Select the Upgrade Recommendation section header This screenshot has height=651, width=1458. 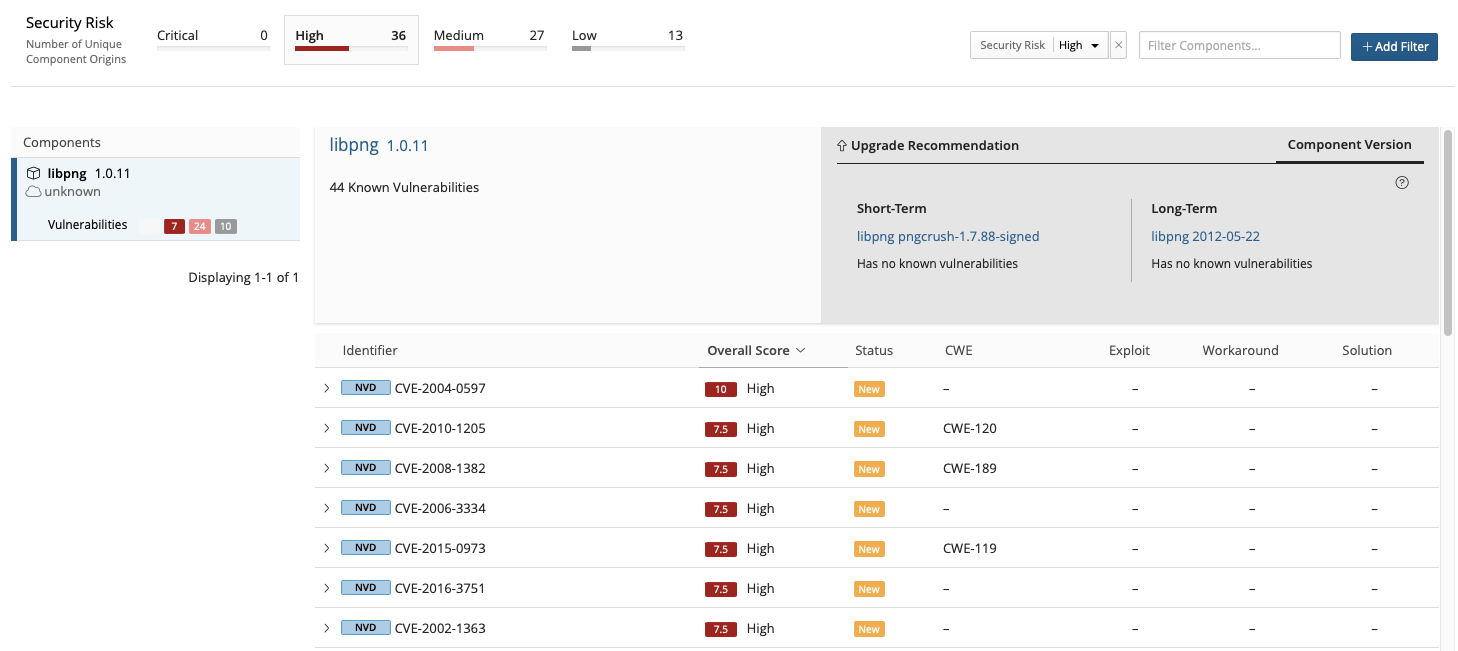pos(936,145)
